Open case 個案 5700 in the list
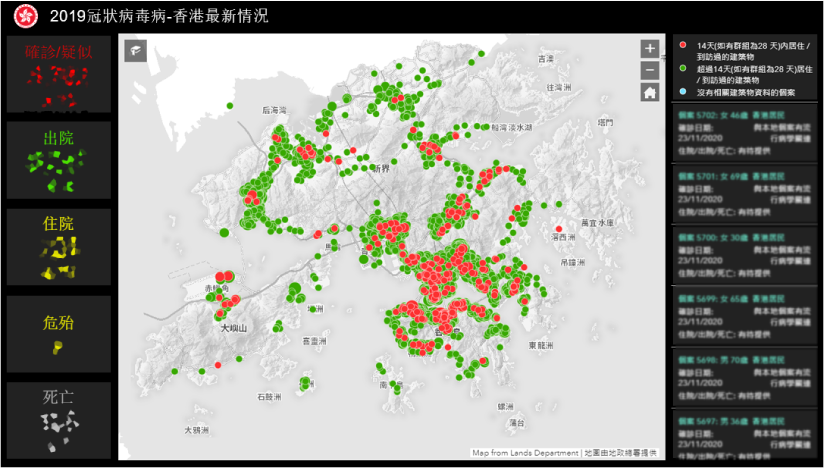824x468 pixels. tap(744, 257)
